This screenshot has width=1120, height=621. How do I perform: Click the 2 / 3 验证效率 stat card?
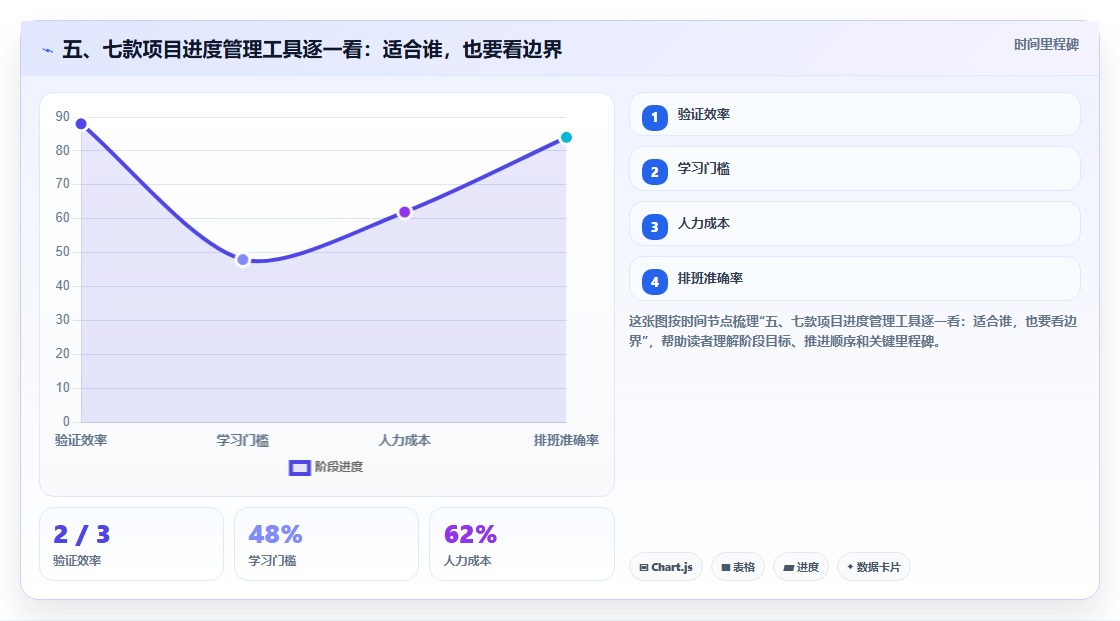(131, 544)
